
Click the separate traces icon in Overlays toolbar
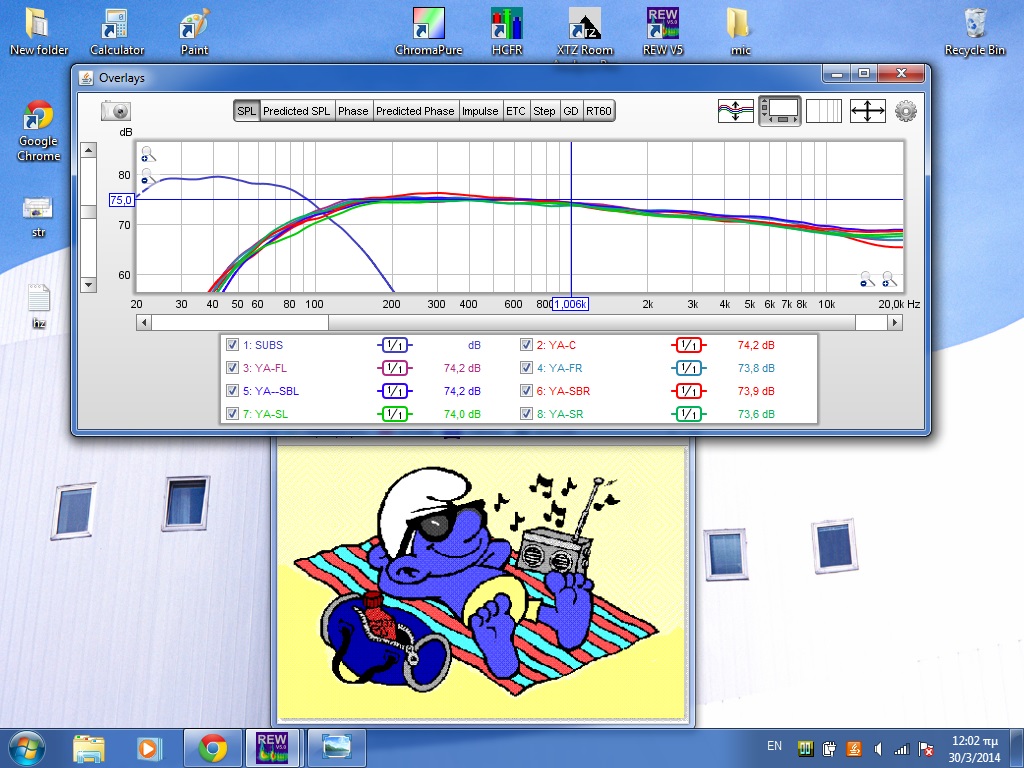tap(735, 111)
